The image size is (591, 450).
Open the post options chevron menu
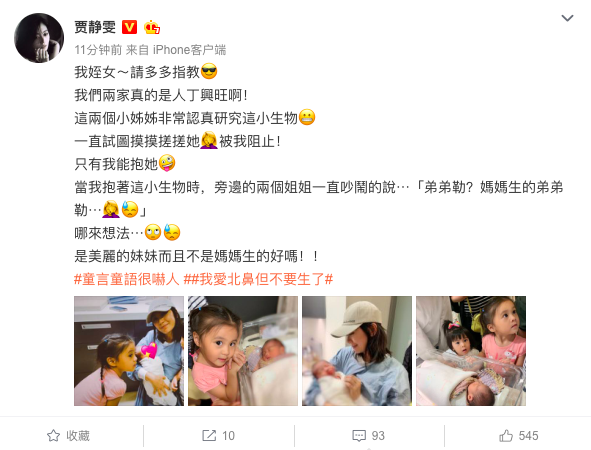[x=567, y=18]
